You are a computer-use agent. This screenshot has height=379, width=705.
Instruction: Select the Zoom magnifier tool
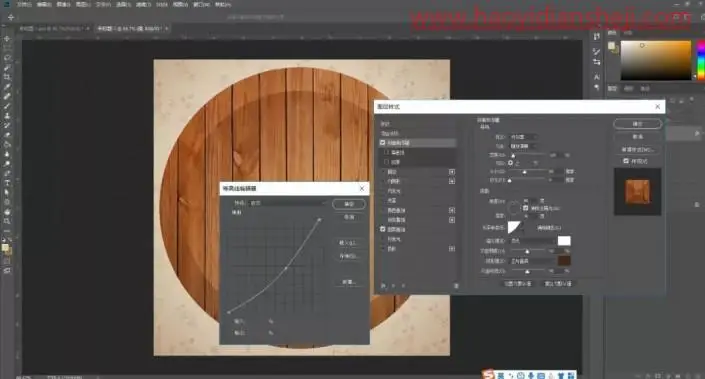point(7,221)
